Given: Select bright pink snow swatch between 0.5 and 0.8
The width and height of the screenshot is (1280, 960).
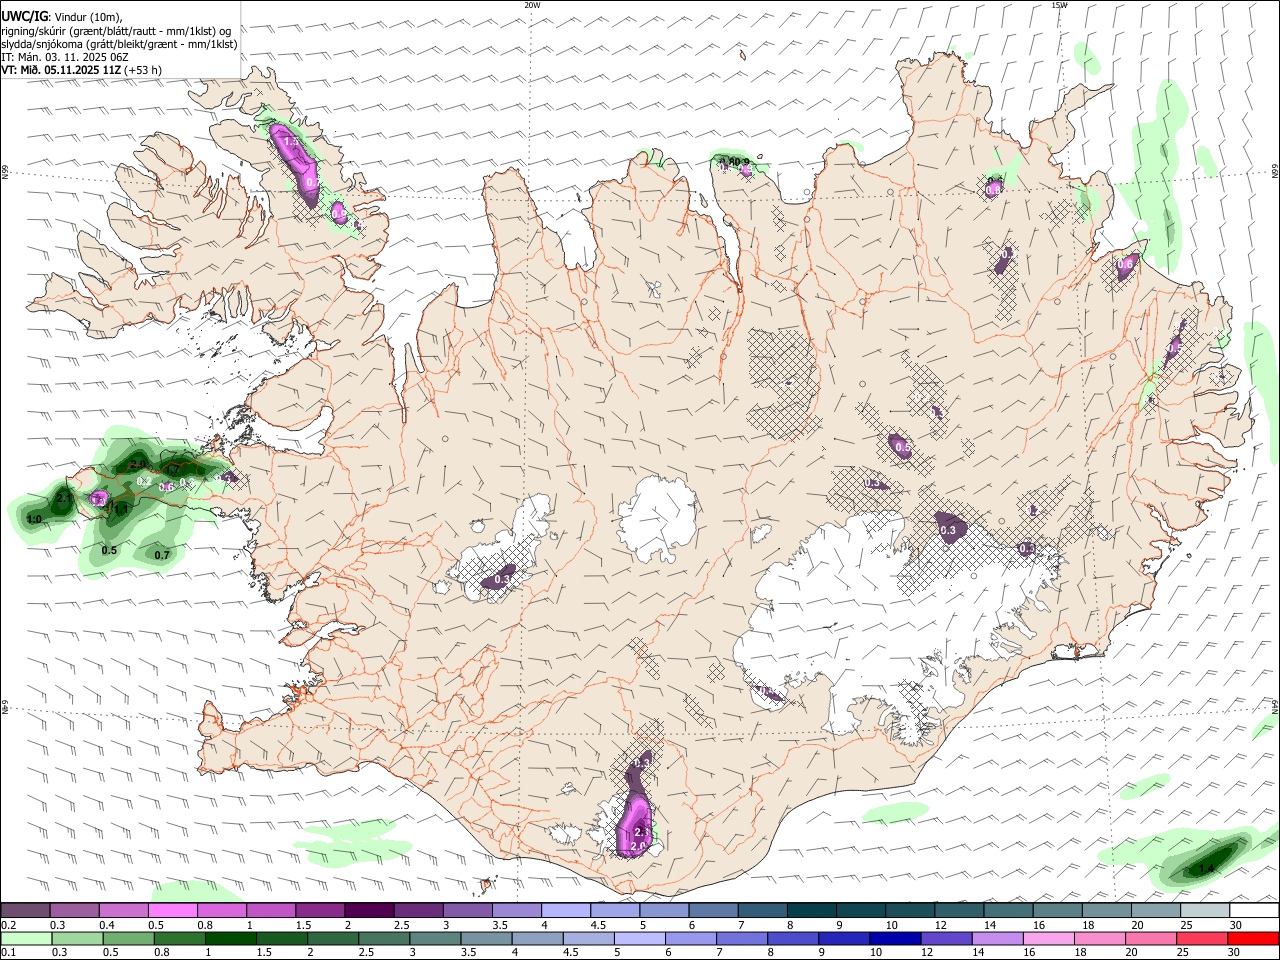Looking at the screenshot, I should (172, 910).
